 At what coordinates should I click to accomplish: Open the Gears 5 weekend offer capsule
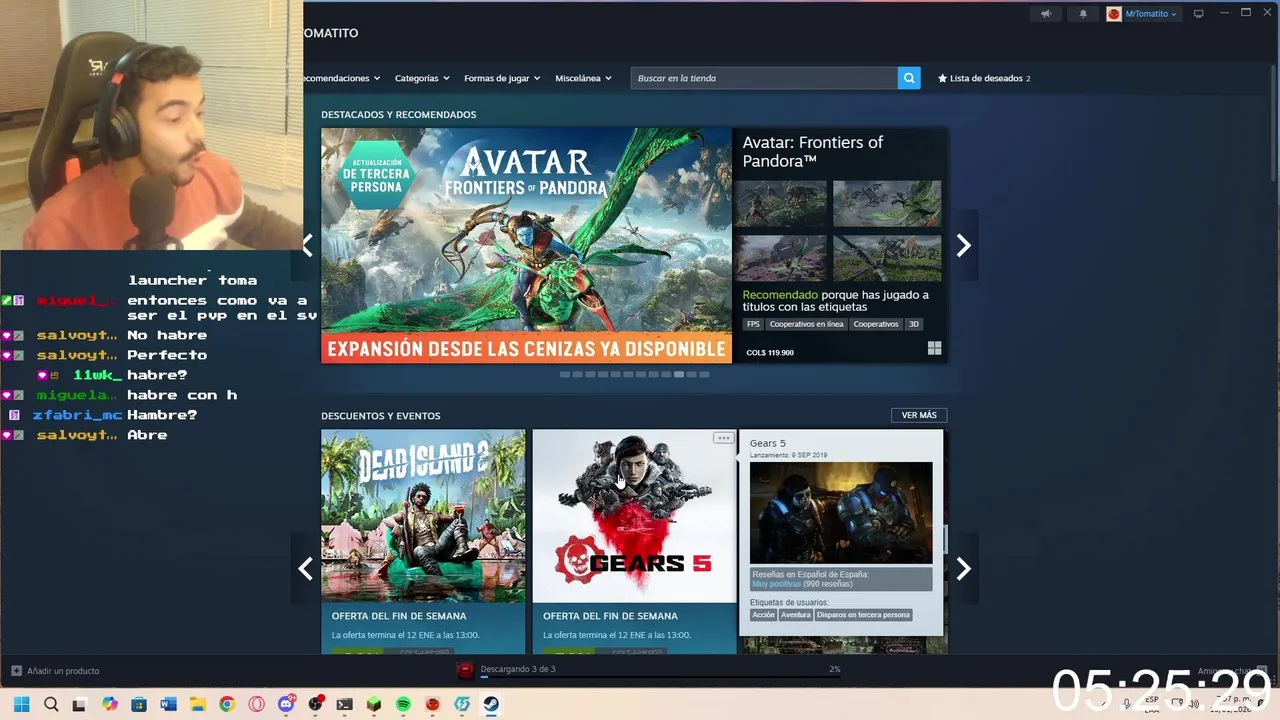pyautogui.click(x=634, y=542)
